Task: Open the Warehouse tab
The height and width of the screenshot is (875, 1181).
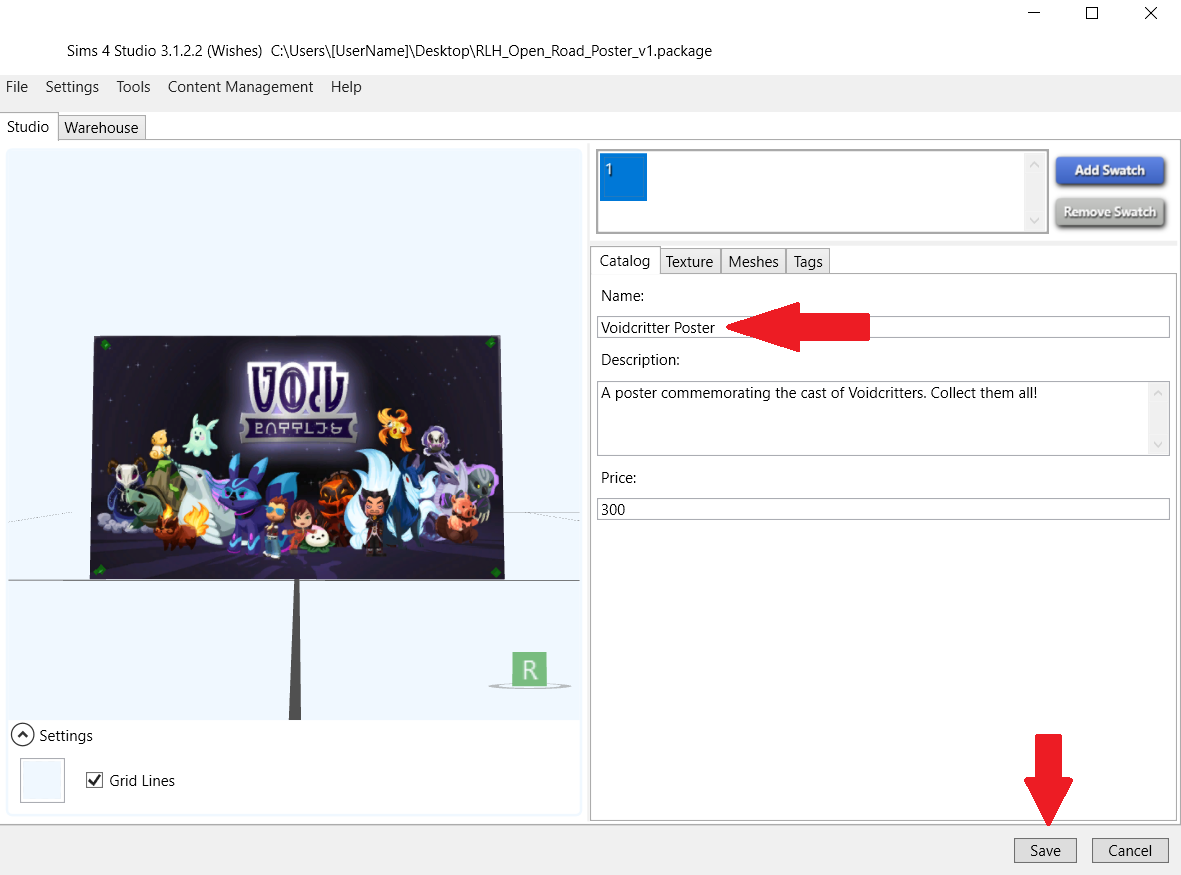Action: coord(101,127)
